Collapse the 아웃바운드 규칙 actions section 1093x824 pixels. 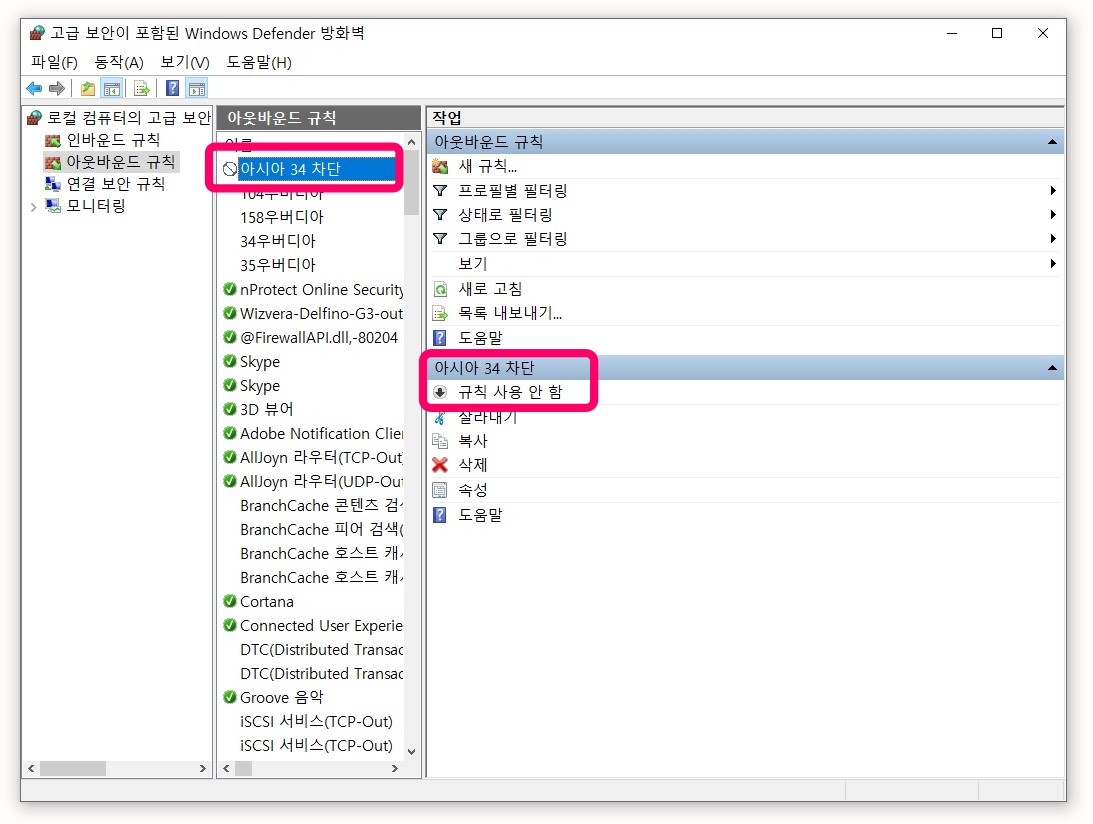point(1052,142)
